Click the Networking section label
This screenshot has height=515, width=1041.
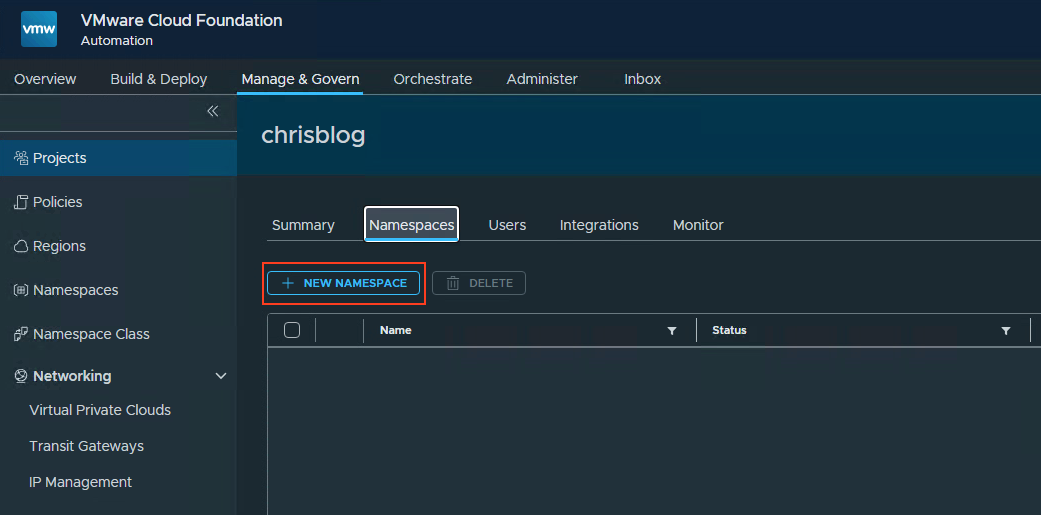click(72, 376)
